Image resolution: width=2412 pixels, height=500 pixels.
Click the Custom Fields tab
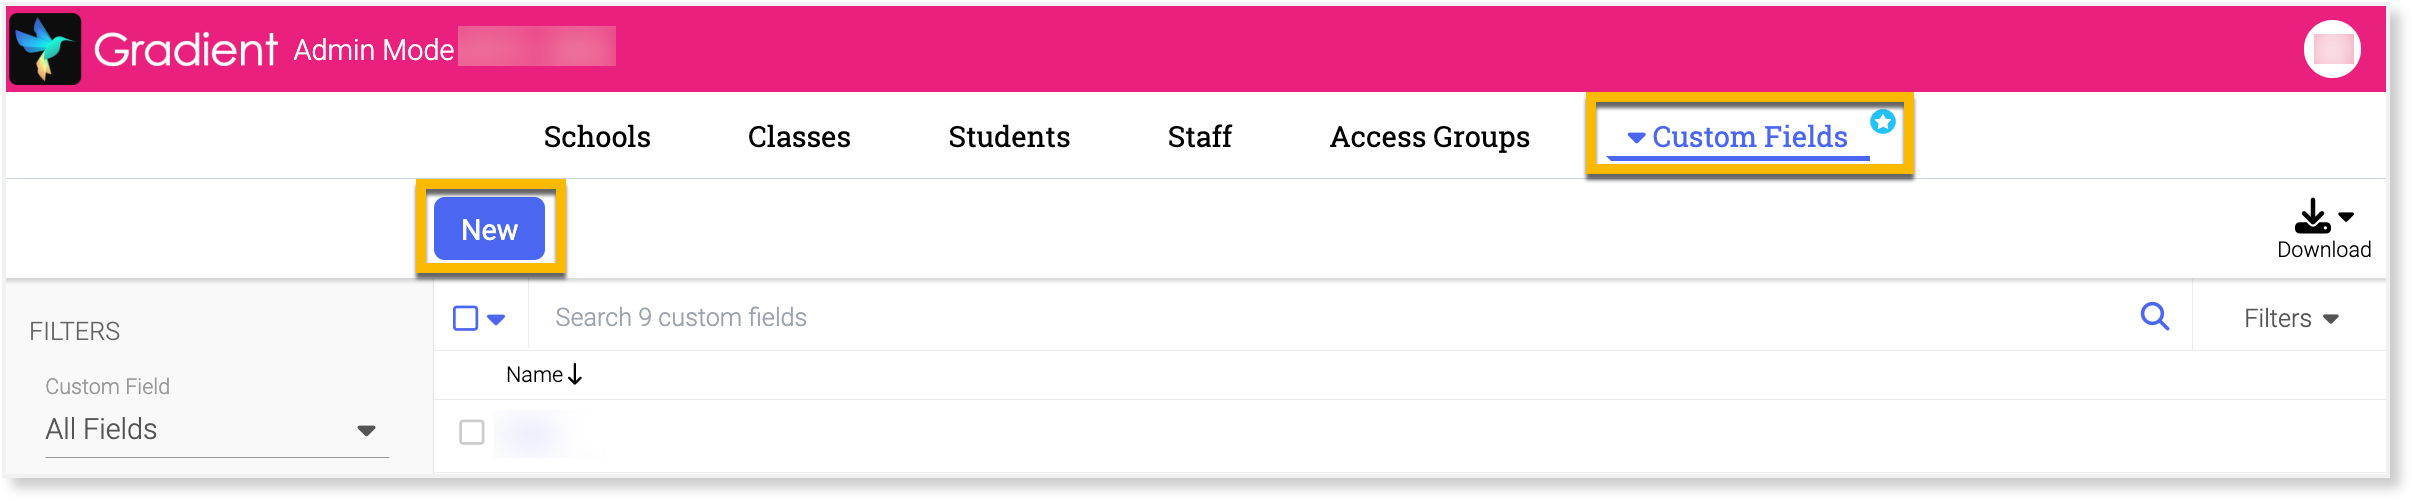(1748, 137)
